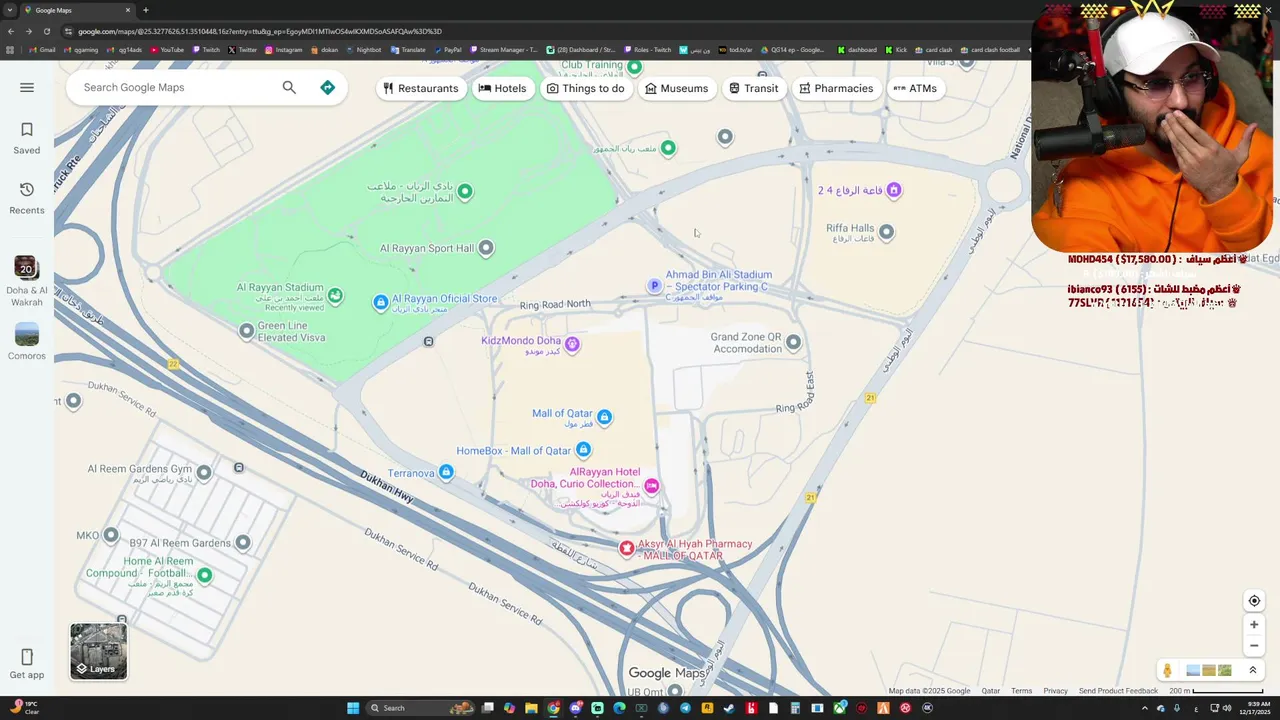1280x720 pixels.
Task: Select the Home Al Reem Compound football pin
Action: point(205,575)
